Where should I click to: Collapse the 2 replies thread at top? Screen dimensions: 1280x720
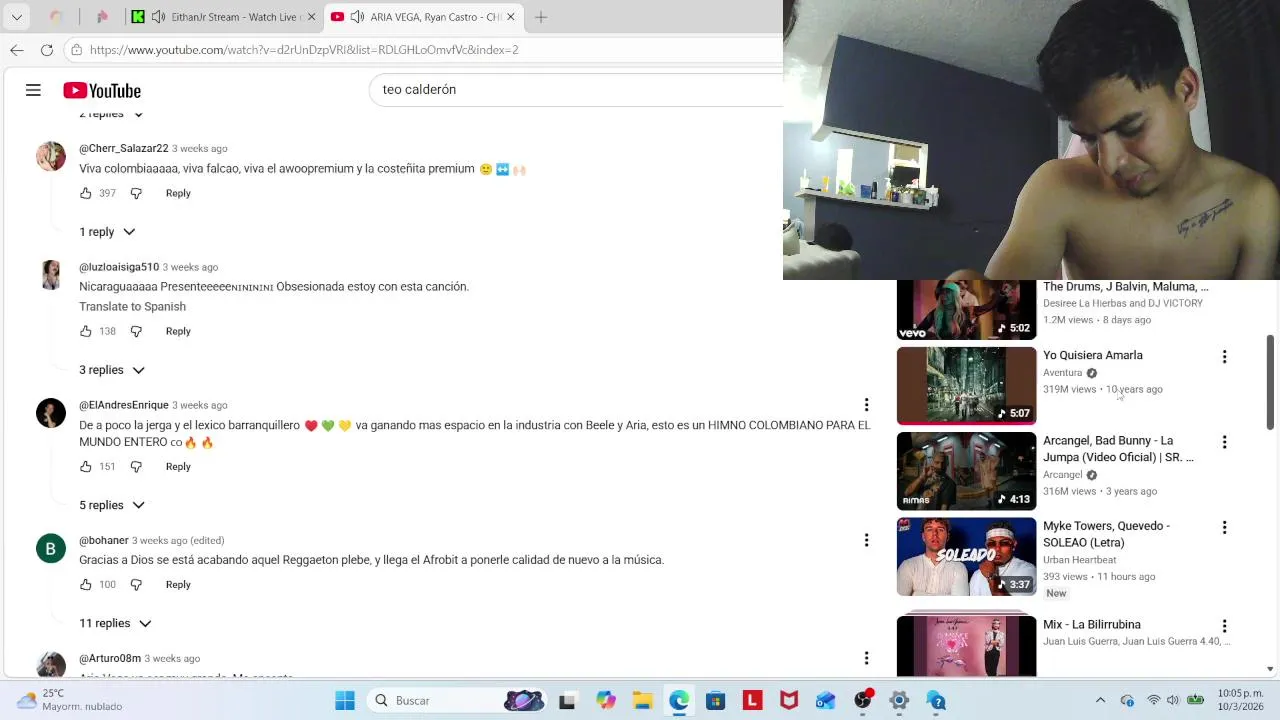112,115
